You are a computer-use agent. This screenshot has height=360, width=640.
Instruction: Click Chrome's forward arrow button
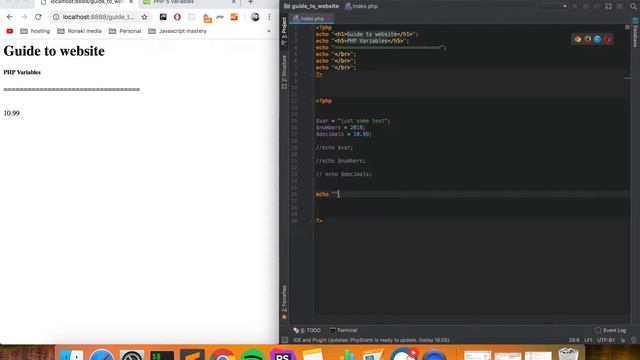(24, 17)
